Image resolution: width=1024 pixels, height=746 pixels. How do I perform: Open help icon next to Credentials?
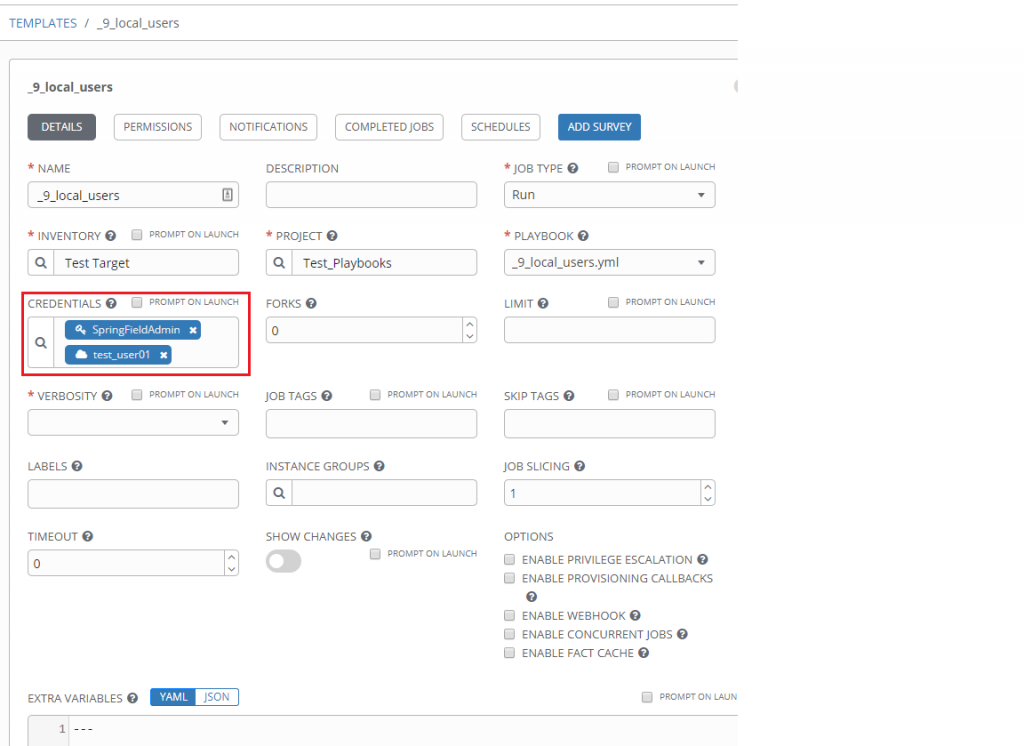pos(111,303)
